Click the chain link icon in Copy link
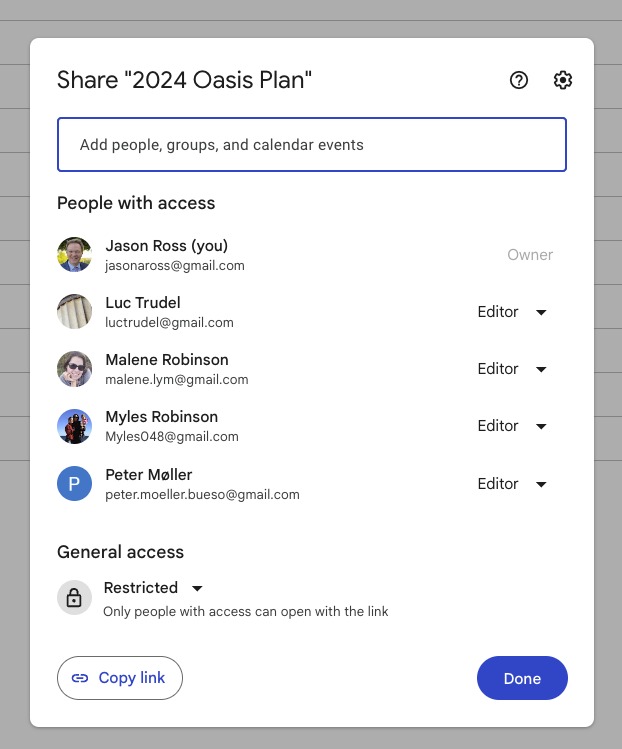The width and height of the screenshot is (622, 749). (80, 678)
